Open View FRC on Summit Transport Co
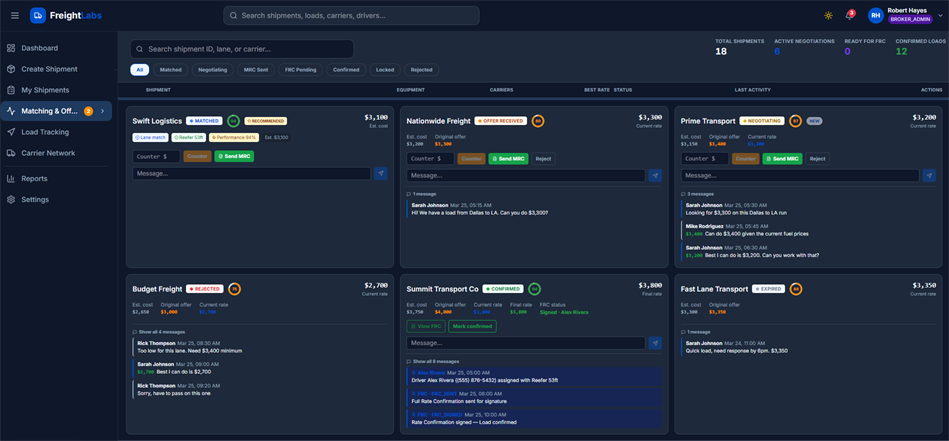The width and height of the screenshot is (949, 441). coord(426,326)
